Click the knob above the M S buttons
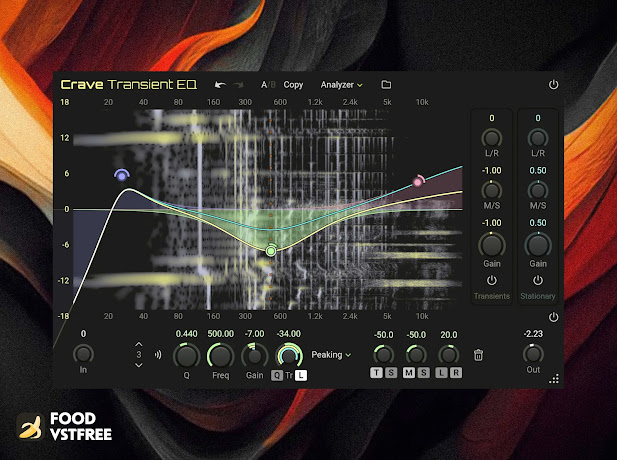Image resolution: width=617 pixels, height=460 pixels. [416, 354]
